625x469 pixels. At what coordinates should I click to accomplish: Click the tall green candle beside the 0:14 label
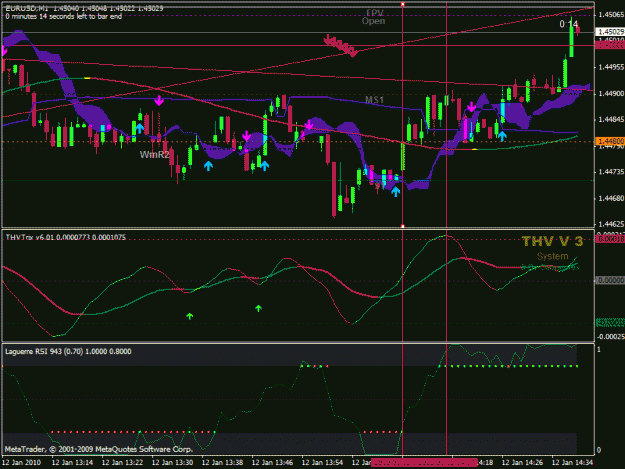[572, 38]
